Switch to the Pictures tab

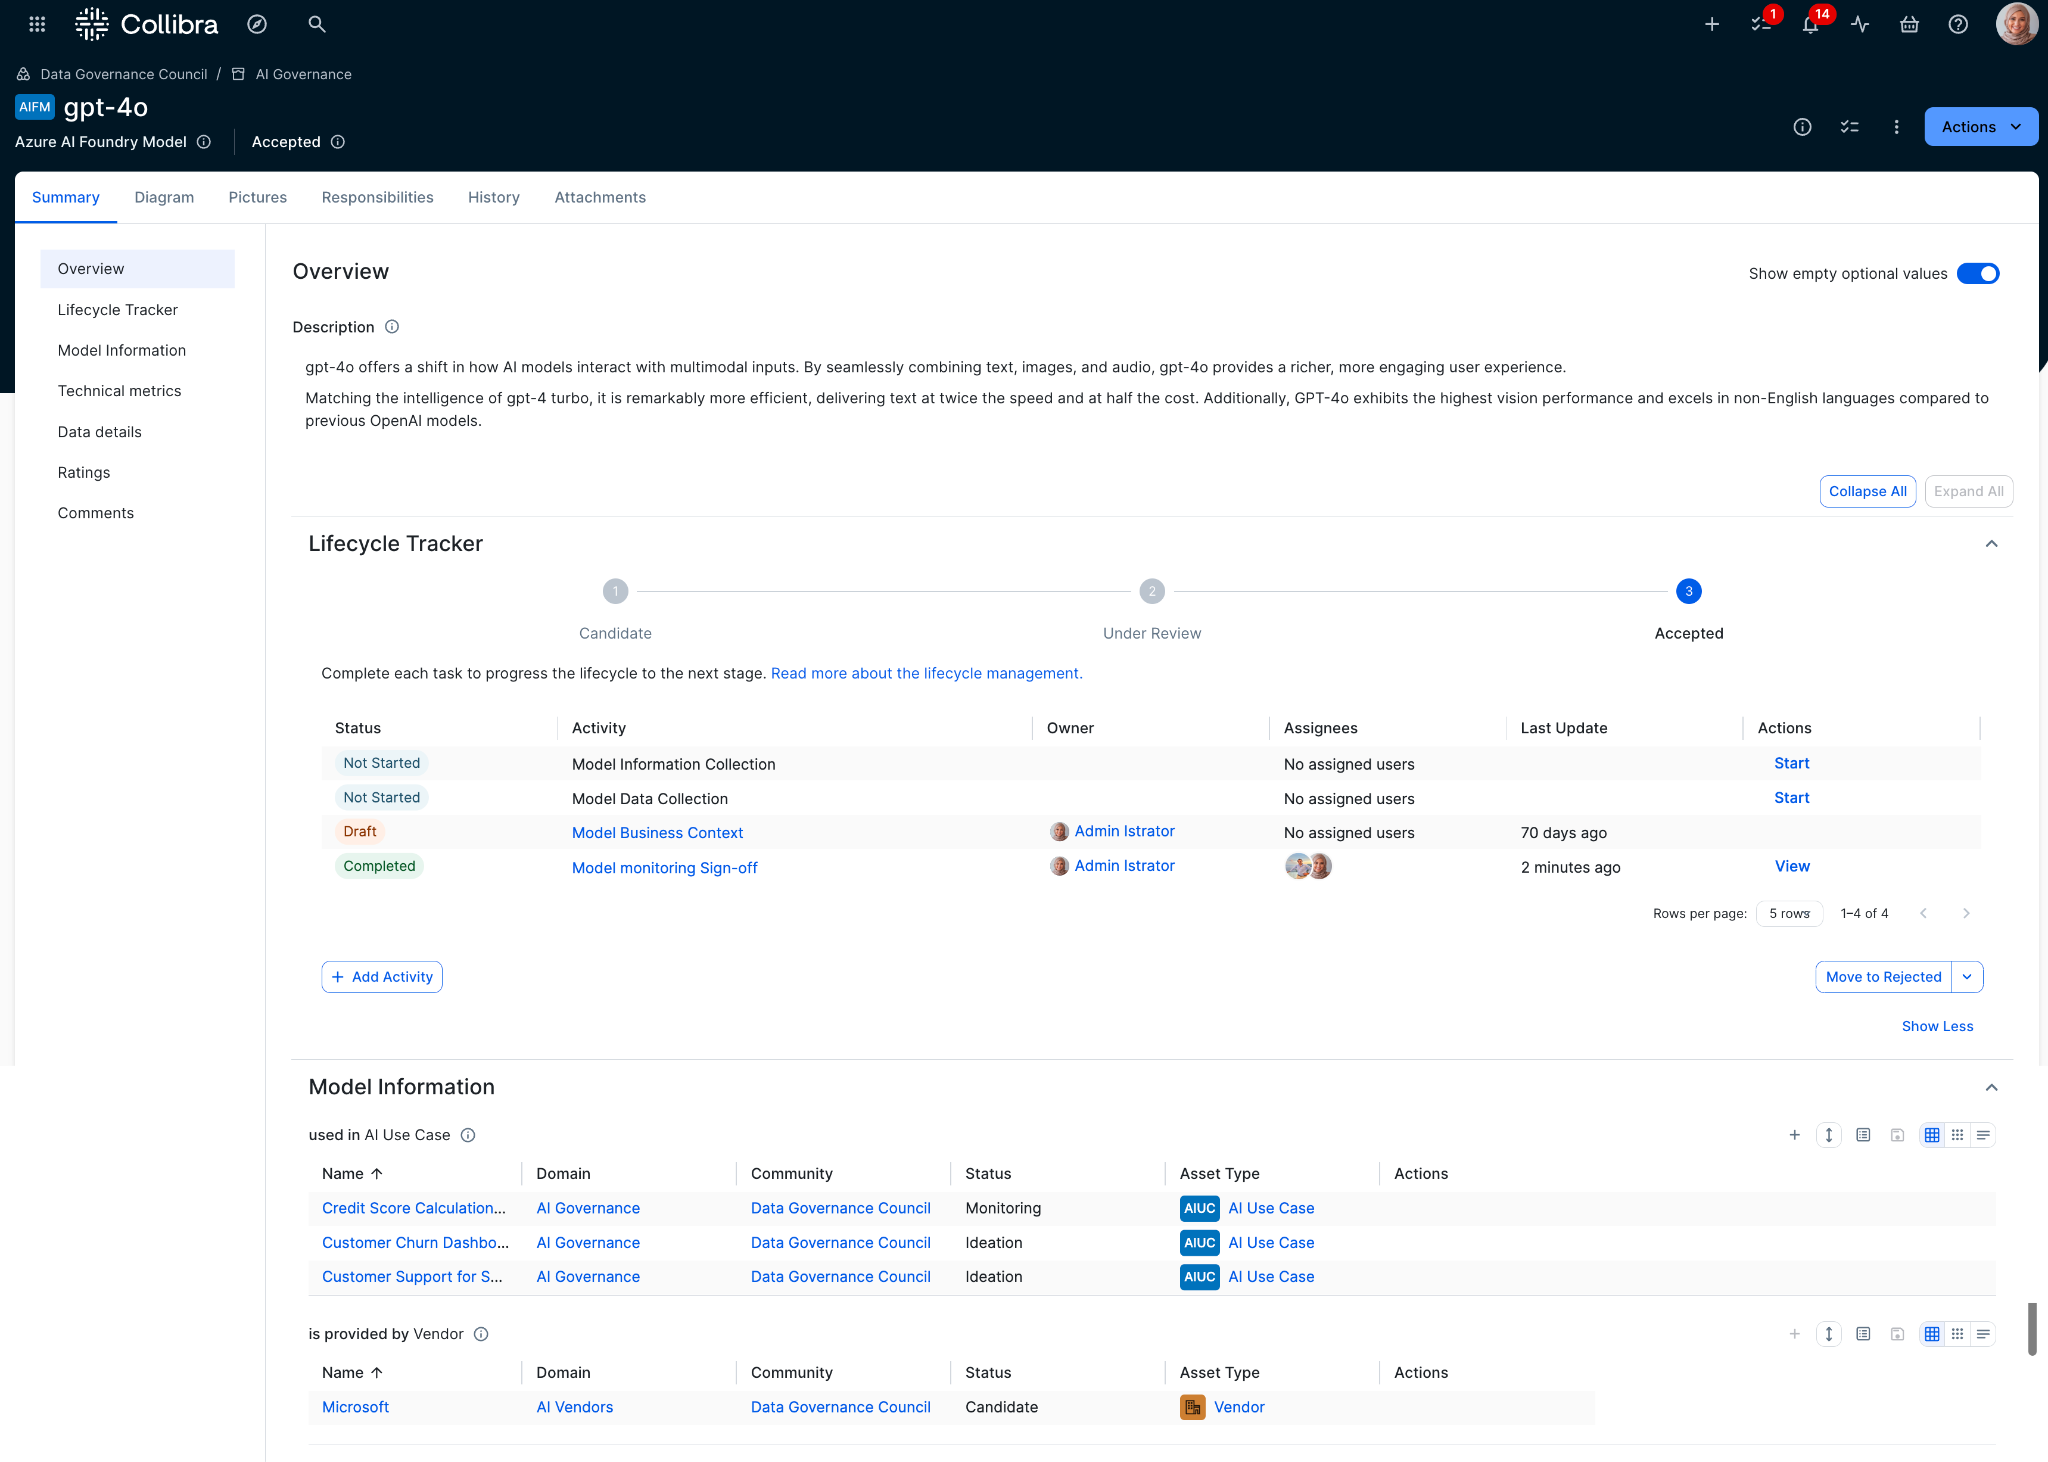257,197
